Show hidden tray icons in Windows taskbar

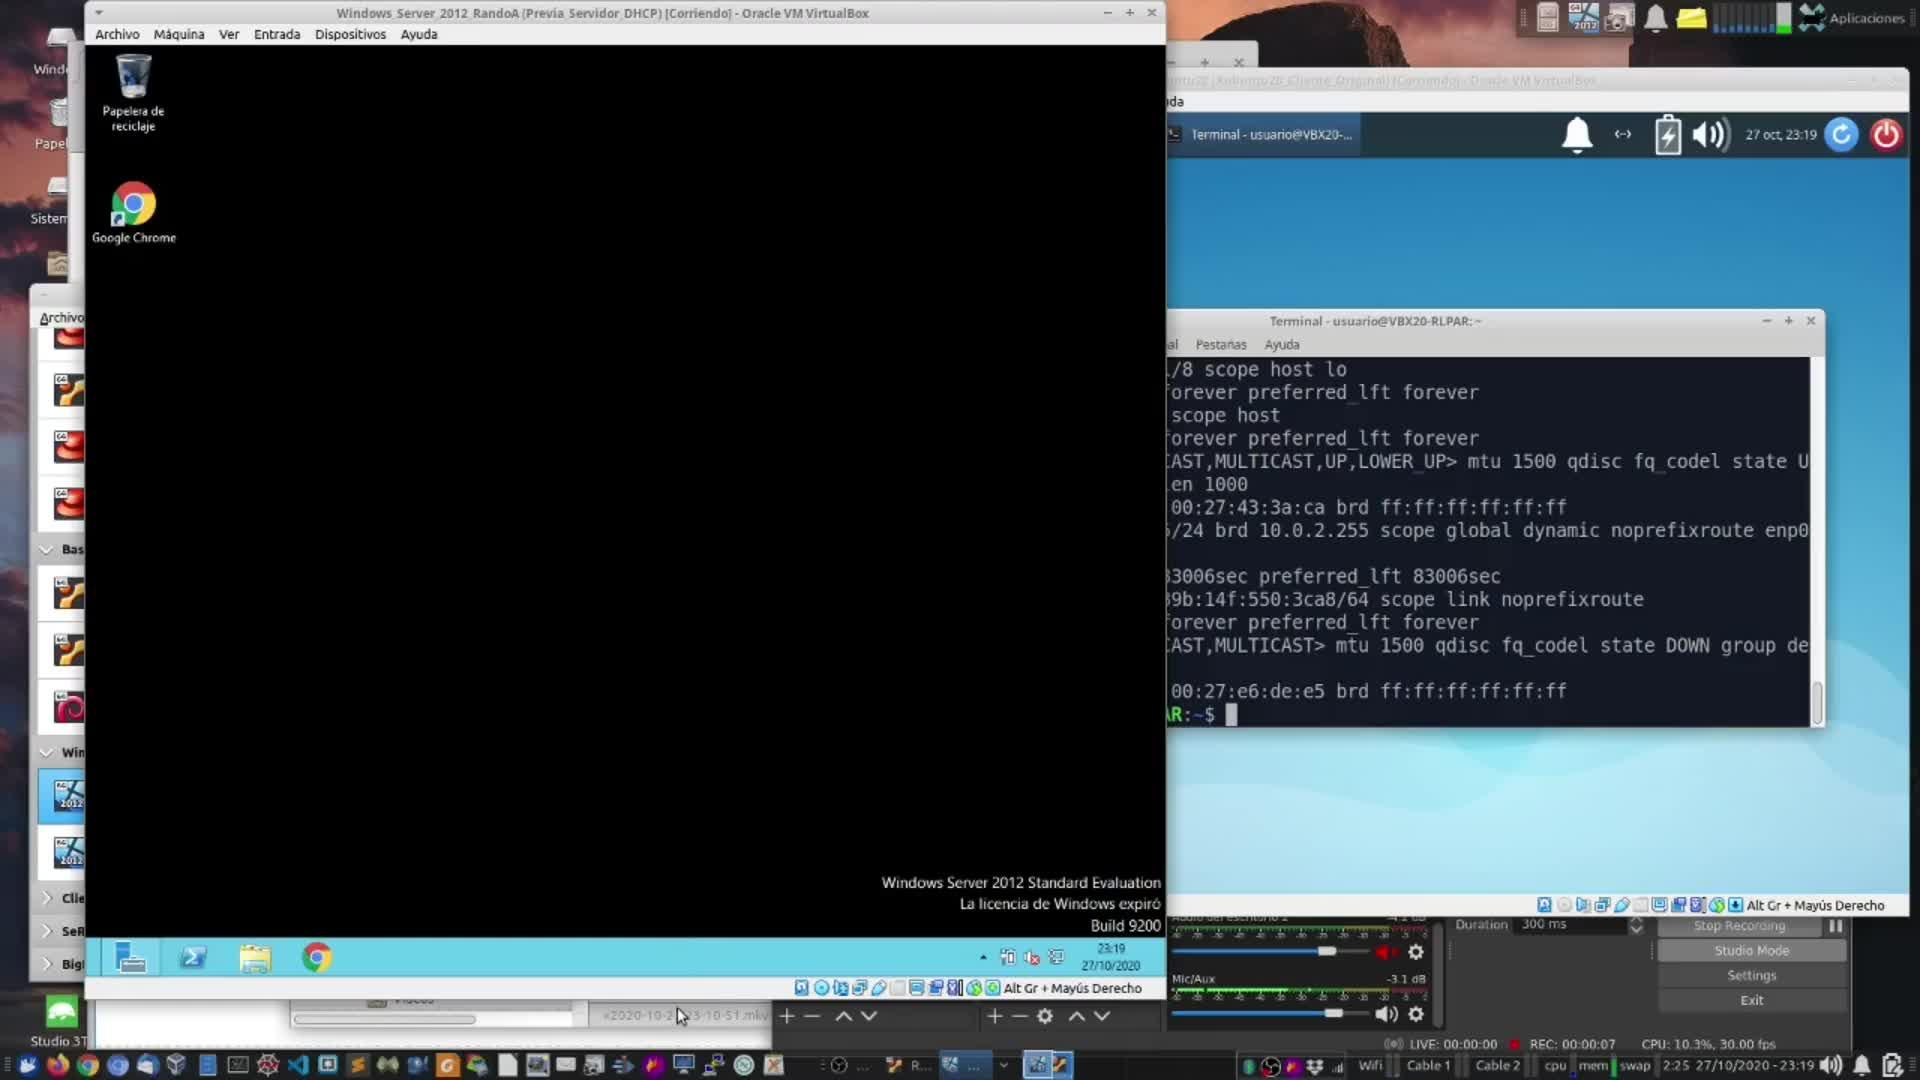(983, 958)
